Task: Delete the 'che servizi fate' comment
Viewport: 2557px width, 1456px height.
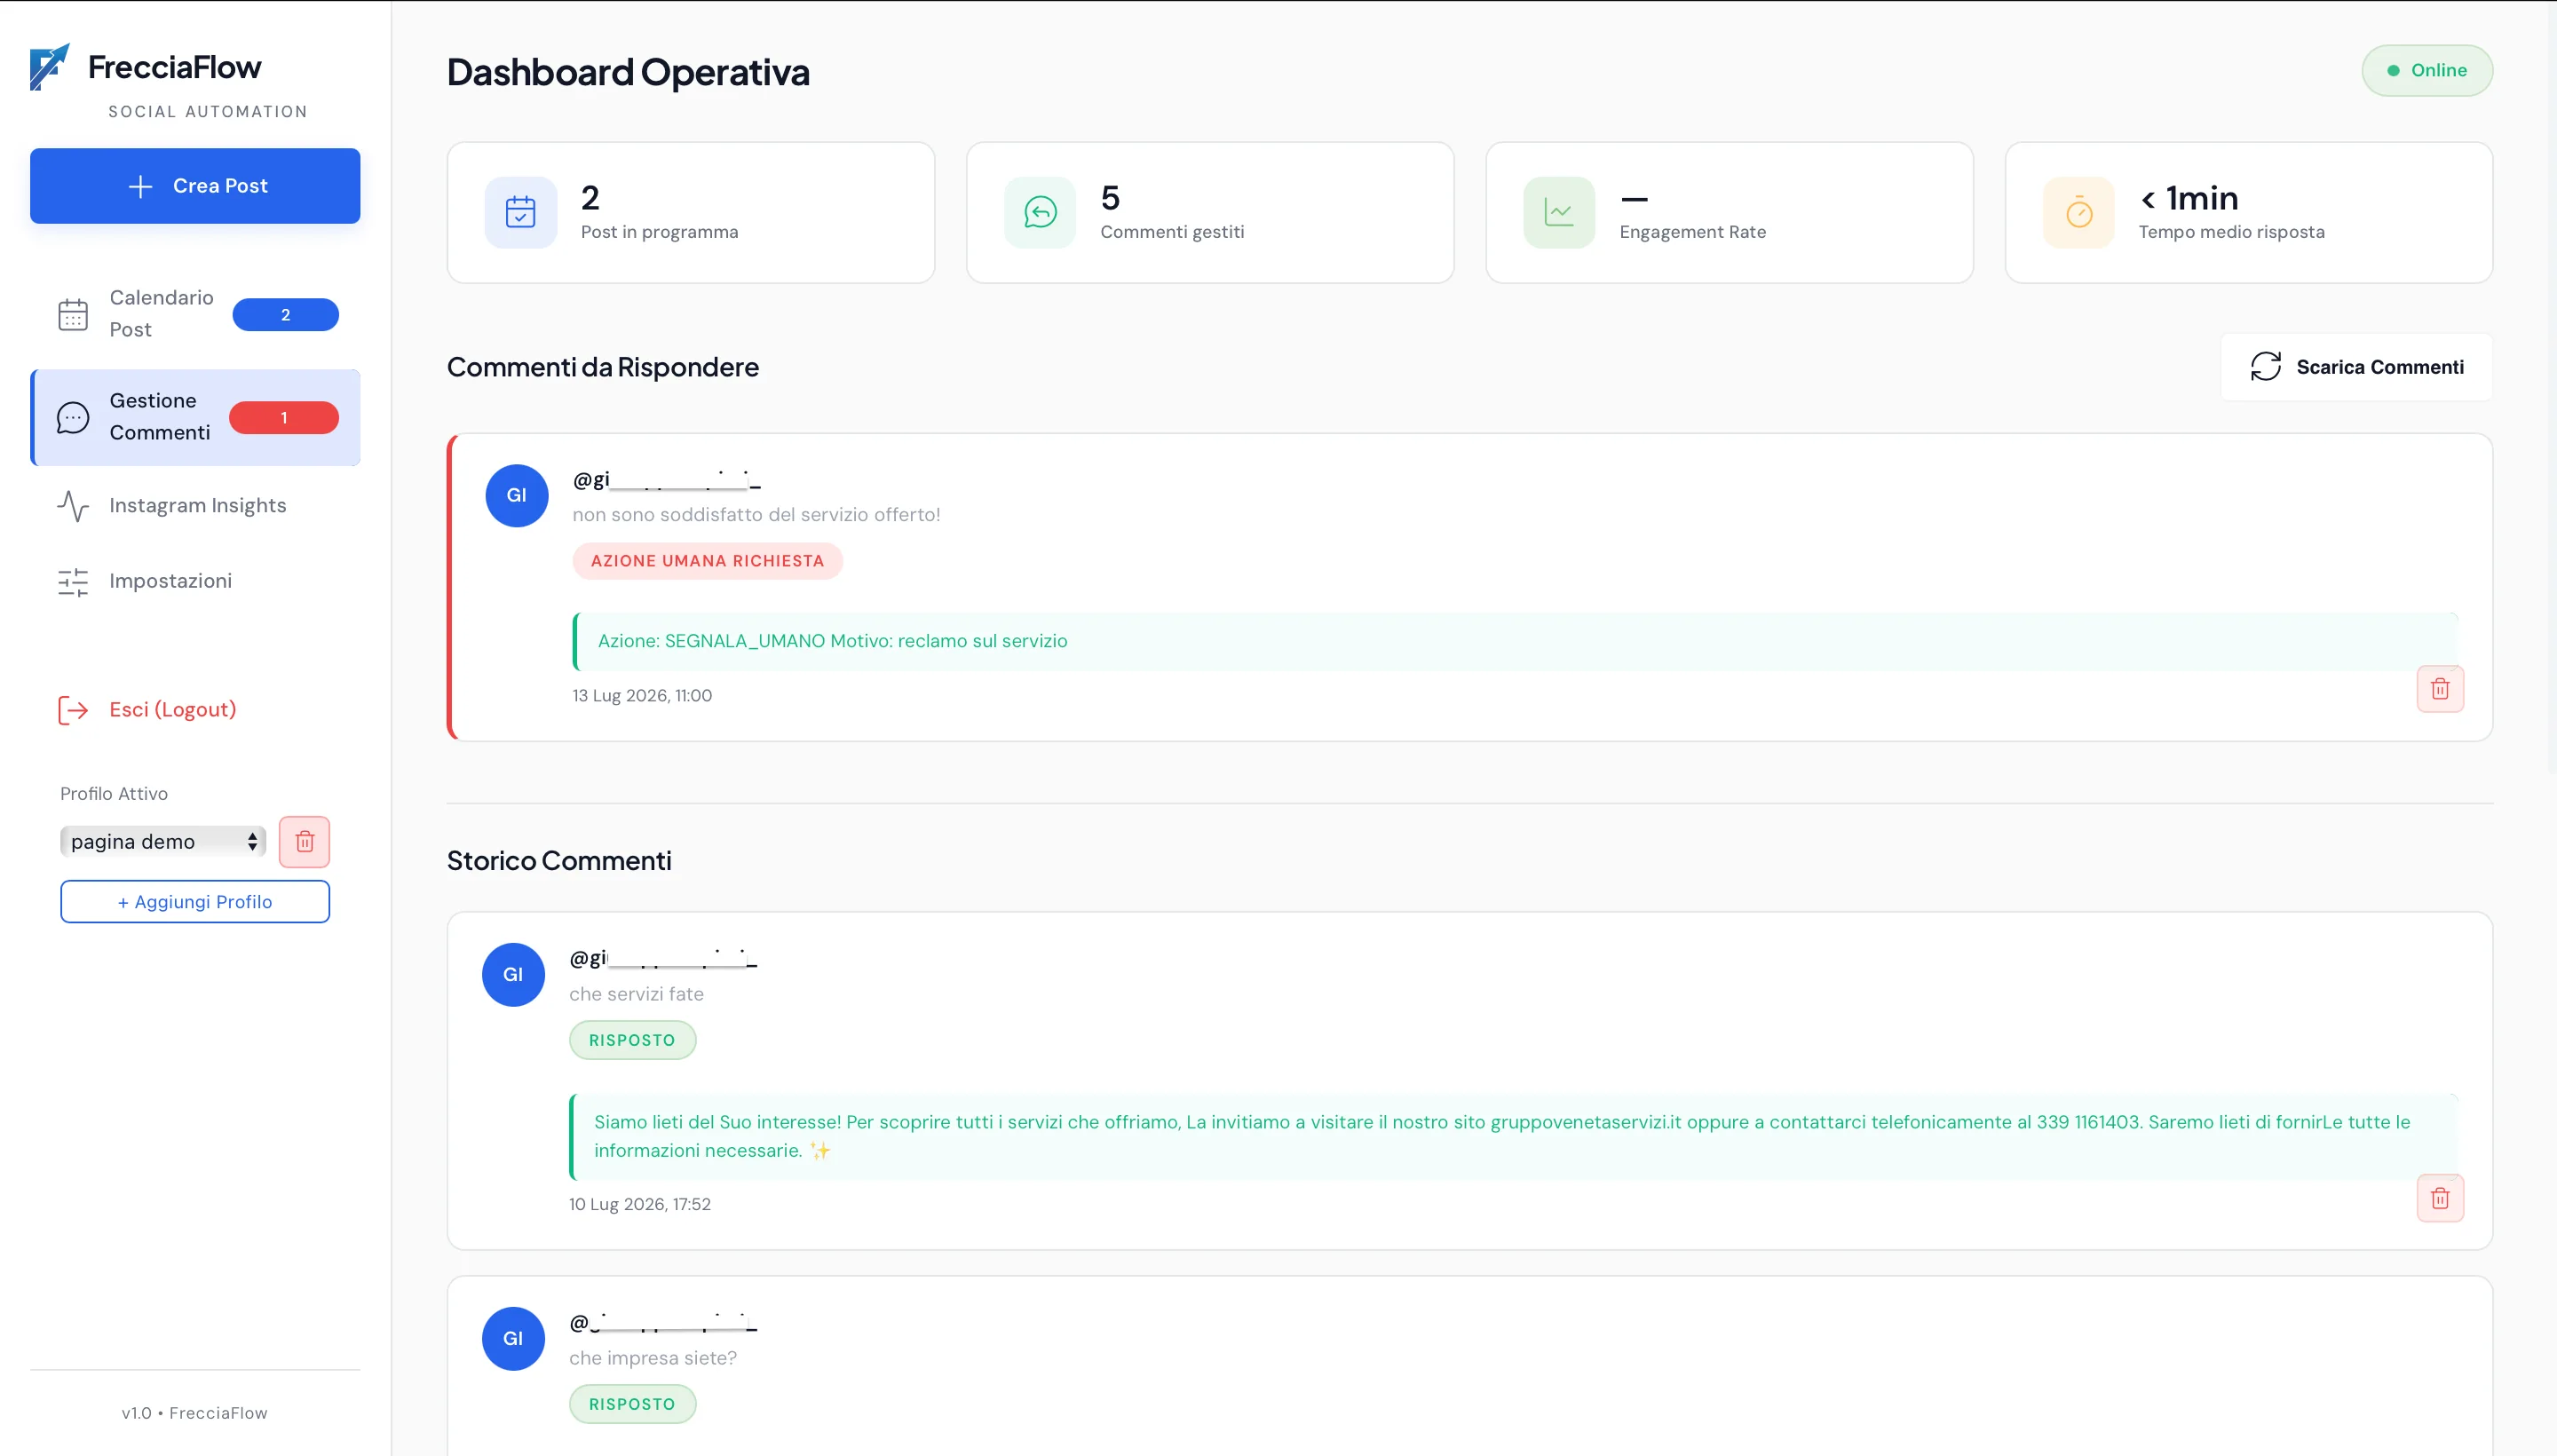Action: point(2440,1198)
